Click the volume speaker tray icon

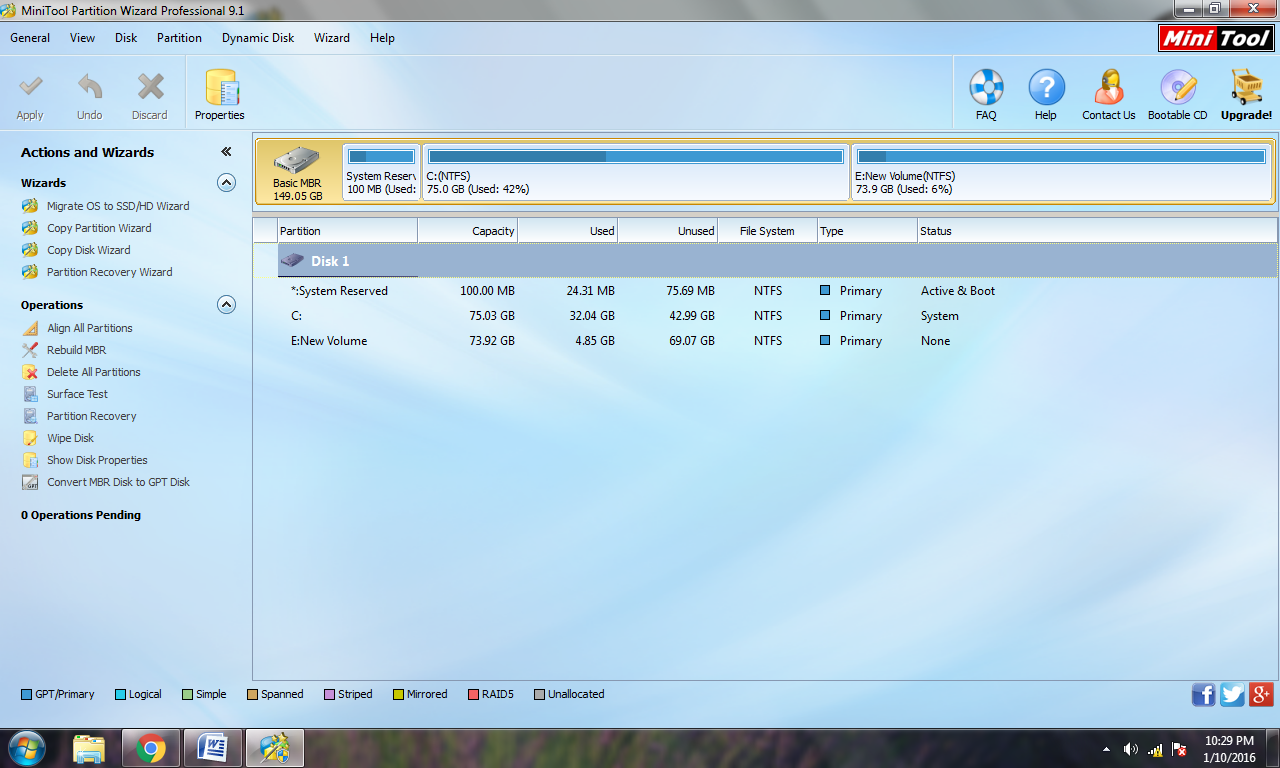coord(1131,749)
